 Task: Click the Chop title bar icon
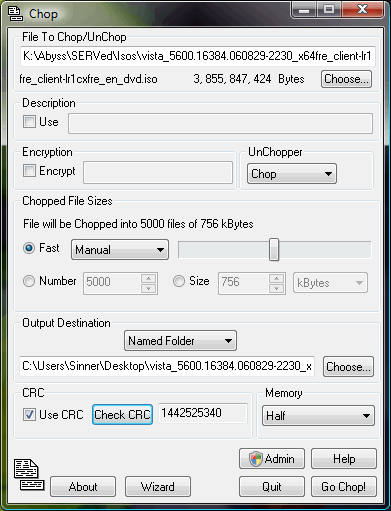click(x=15, y=14)
